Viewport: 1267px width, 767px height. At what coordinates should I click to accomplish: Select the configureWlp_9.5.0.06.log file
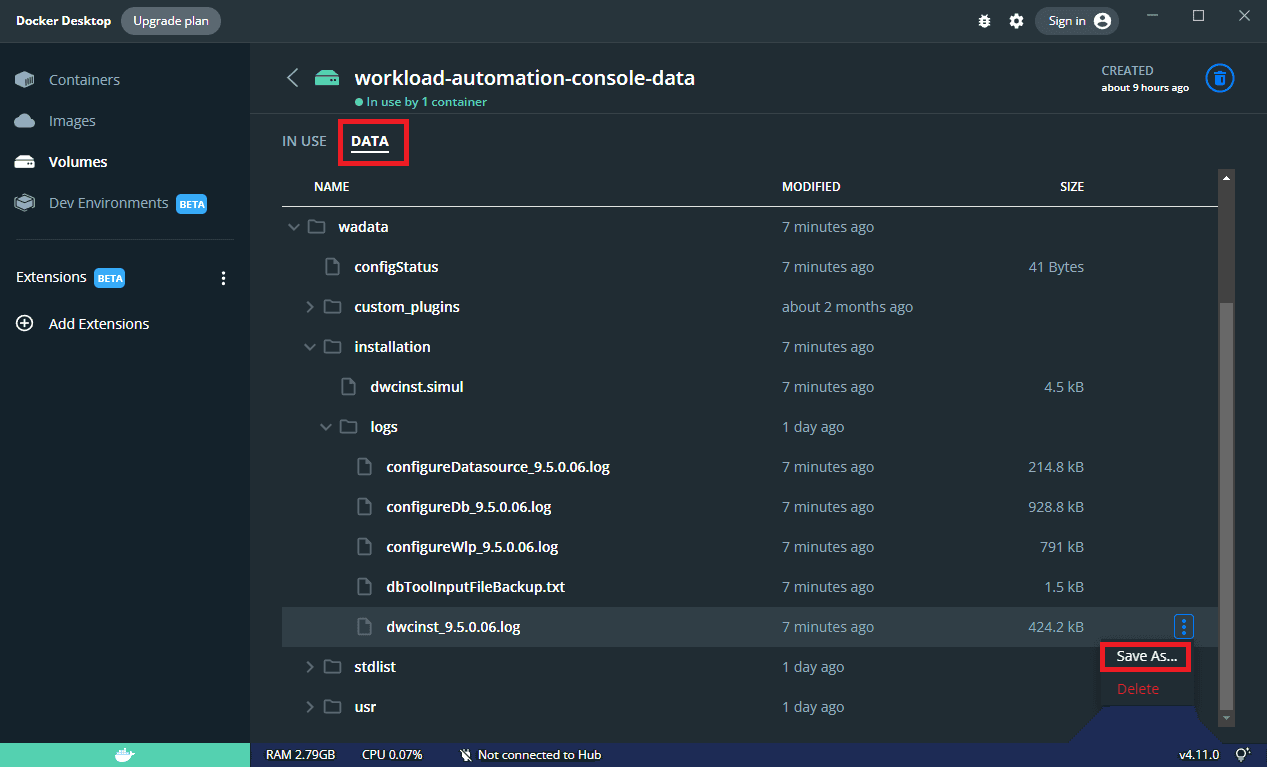pos(472,547)
